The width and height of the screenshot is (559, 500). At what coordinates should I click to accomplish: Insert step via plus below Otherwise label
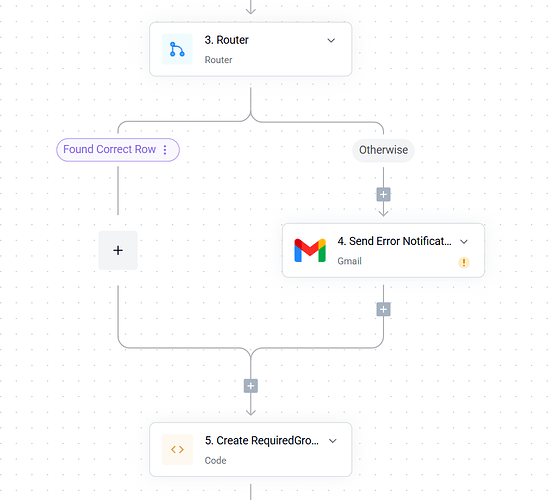click(383, 195)
